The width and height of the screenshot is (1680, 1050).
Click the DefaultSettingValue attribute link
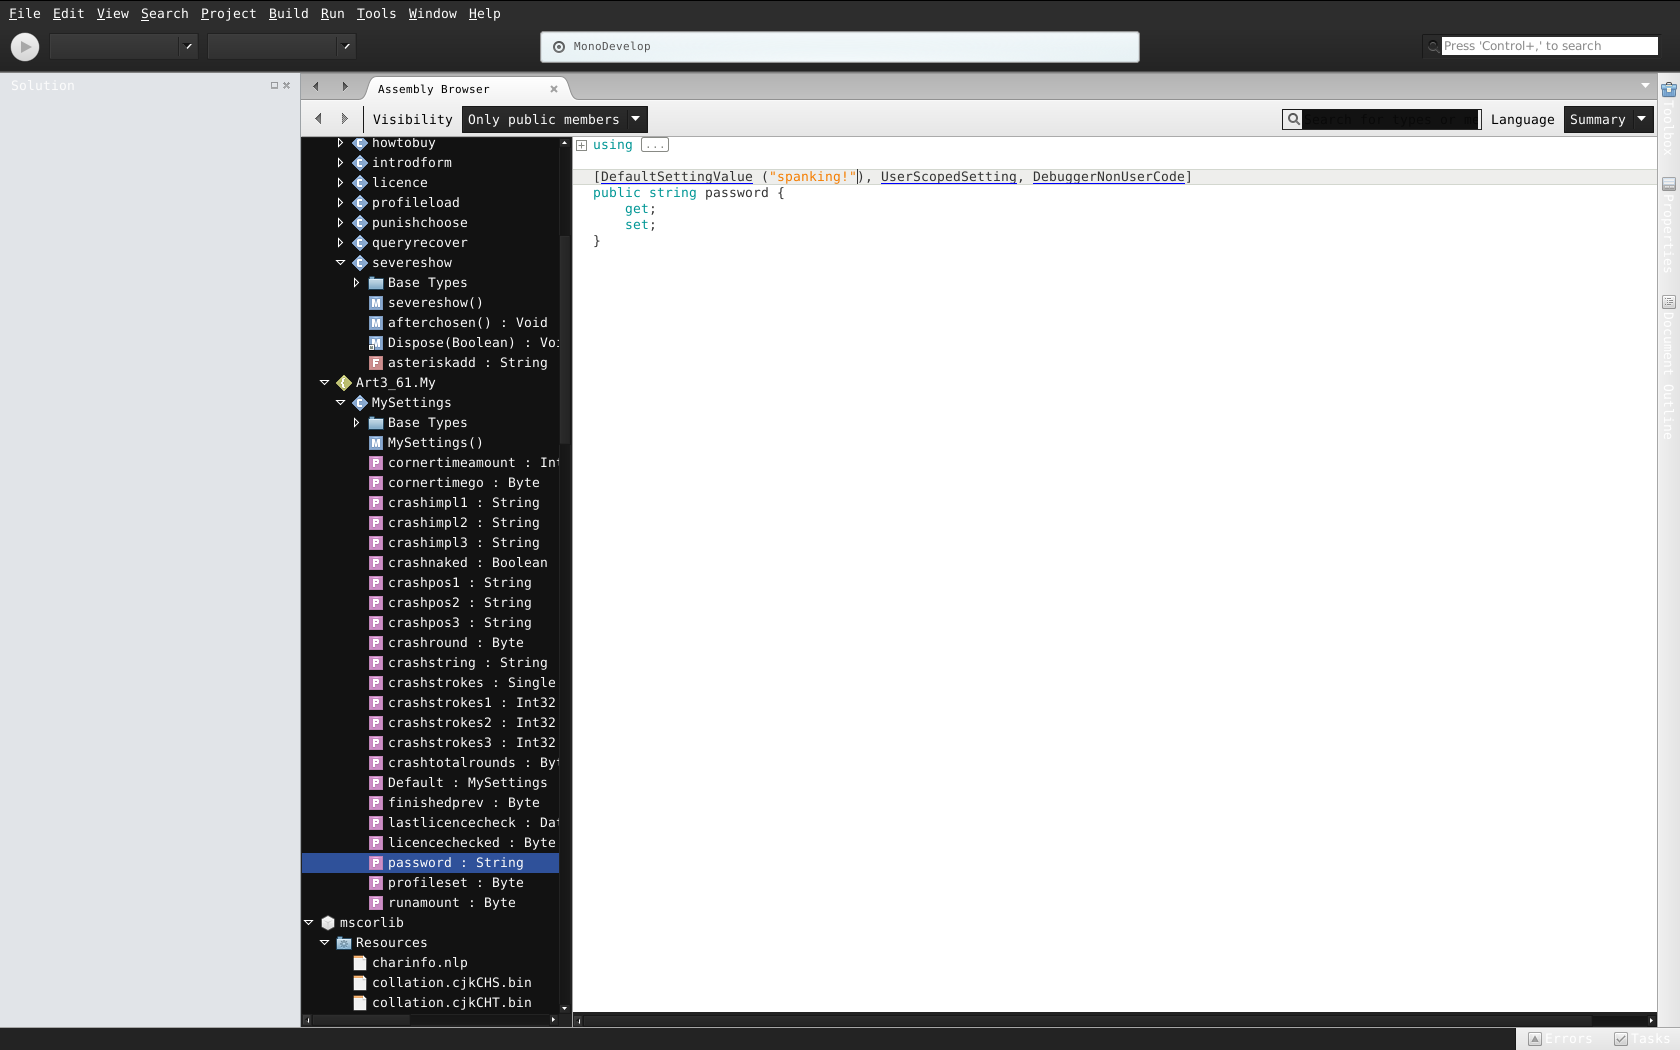pyautogui.click(x=676, y=177)
